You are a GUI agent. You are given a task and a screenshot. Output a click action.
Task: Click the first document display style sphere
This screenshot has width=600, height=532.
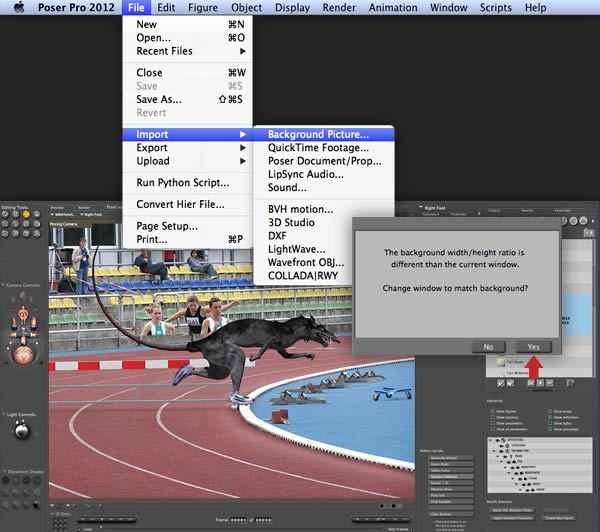click(x=5, y=480)
